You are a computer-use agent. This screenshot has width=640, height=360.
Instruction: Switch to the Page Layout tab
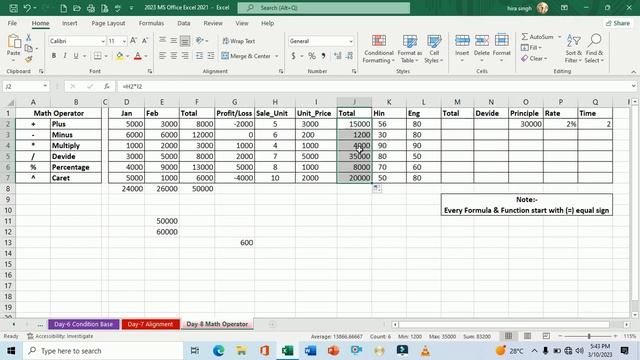point(108,23)
